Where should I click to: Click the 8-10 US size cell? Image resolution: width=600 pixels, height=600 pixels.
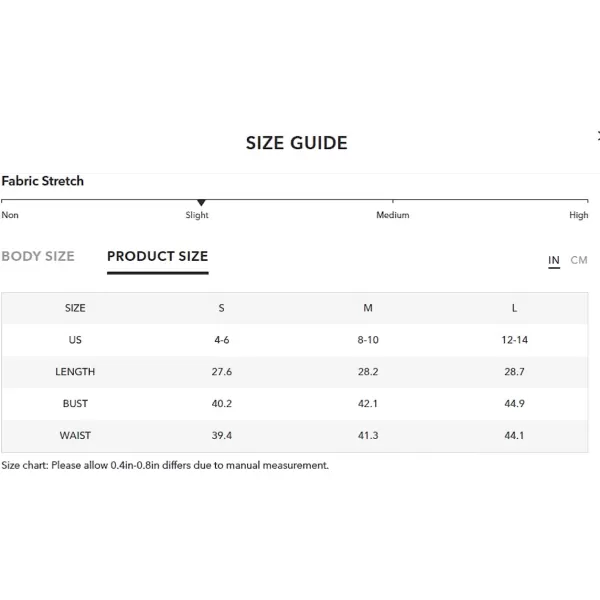click(x=368, y=340)
